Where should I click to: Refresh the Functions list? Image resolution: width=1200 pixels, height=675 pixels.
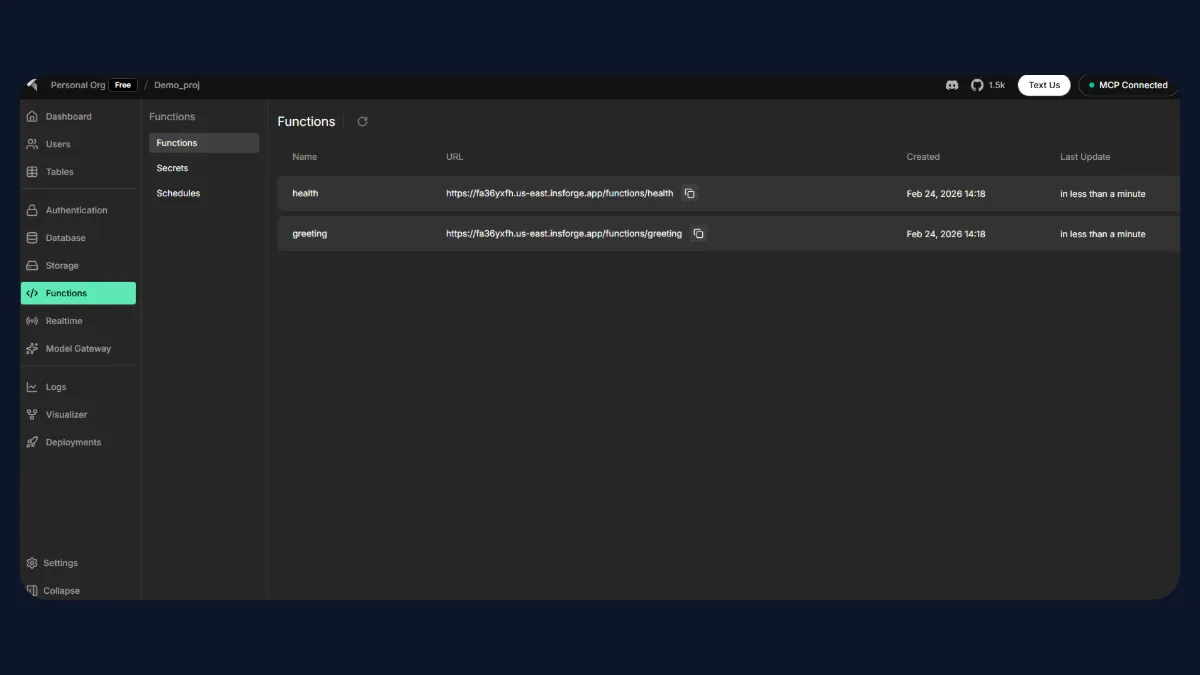coord(362,121)
